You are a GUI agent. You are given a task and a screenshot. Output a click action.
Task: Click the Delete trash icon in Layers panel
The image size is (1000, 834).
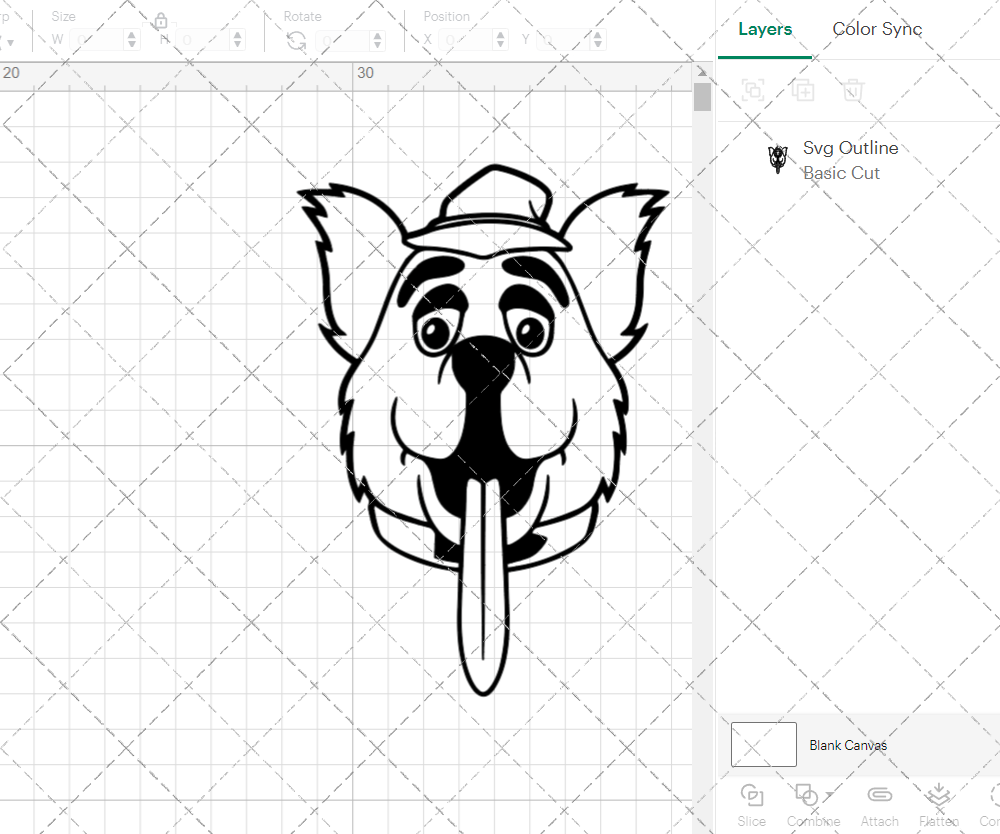(852, 90)
